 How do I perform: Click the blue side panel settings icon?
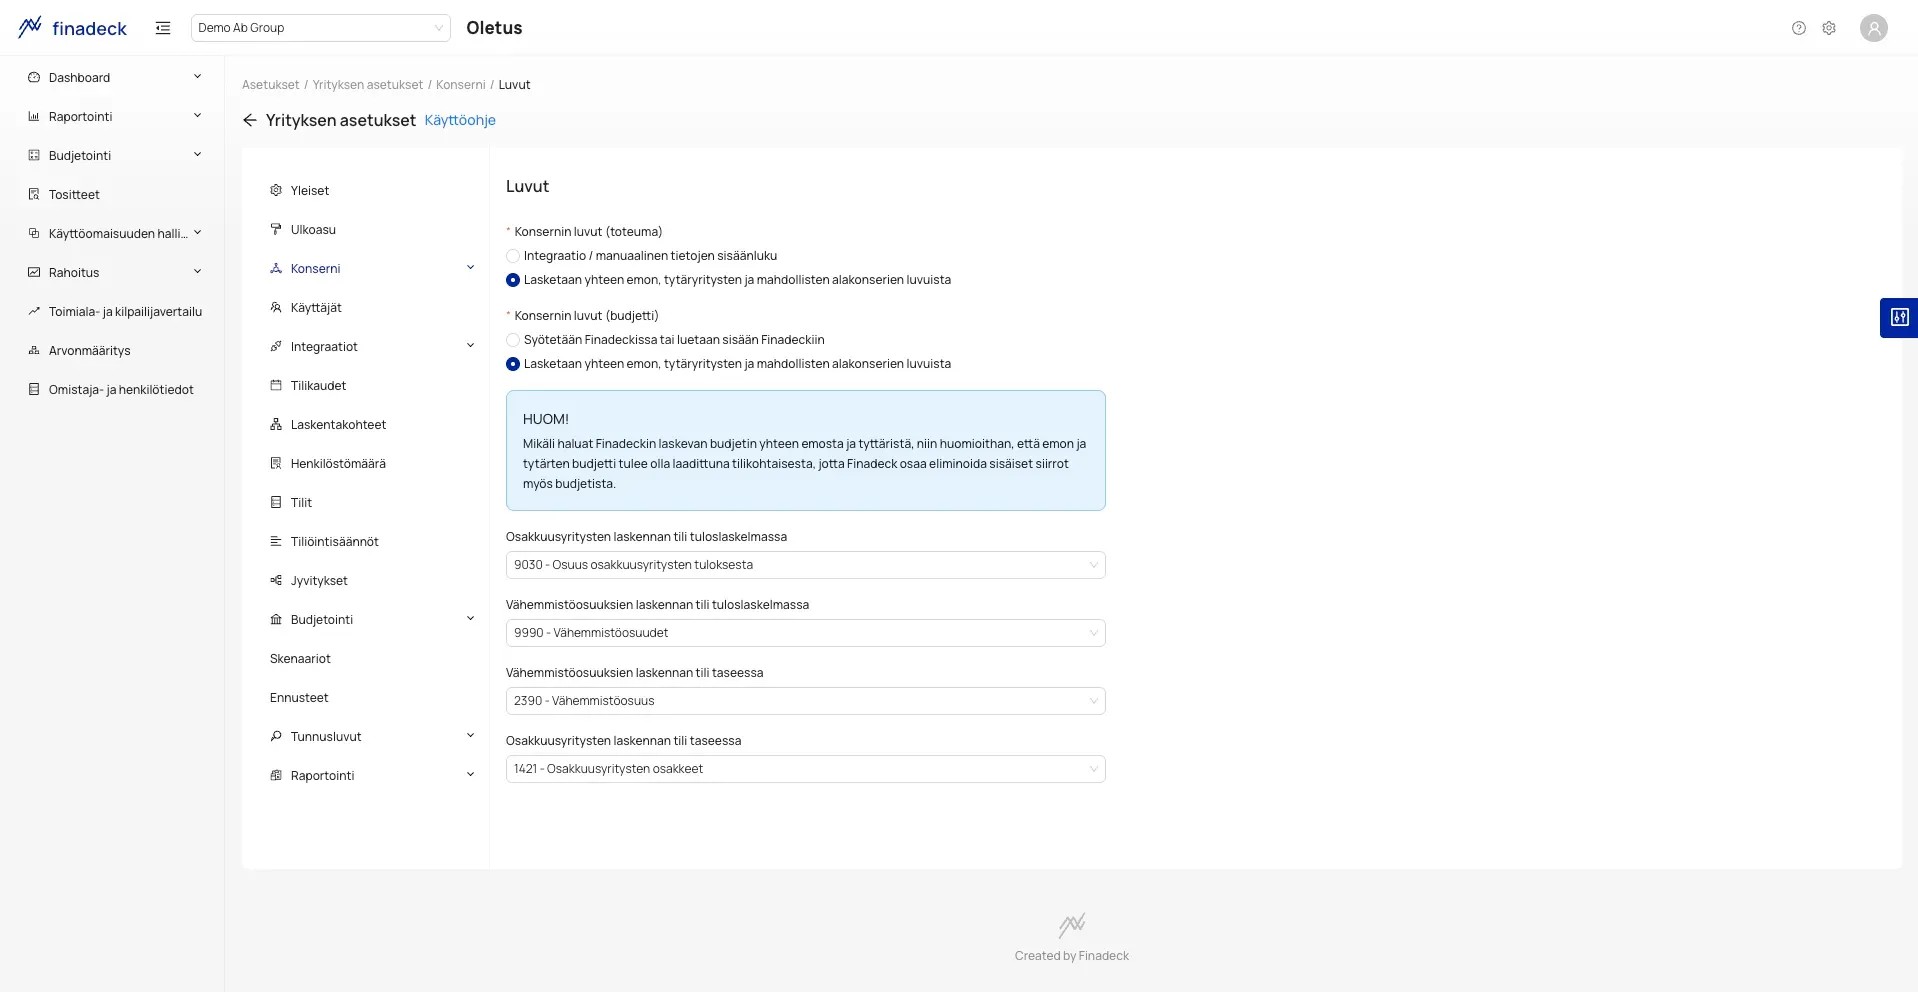1899,318
